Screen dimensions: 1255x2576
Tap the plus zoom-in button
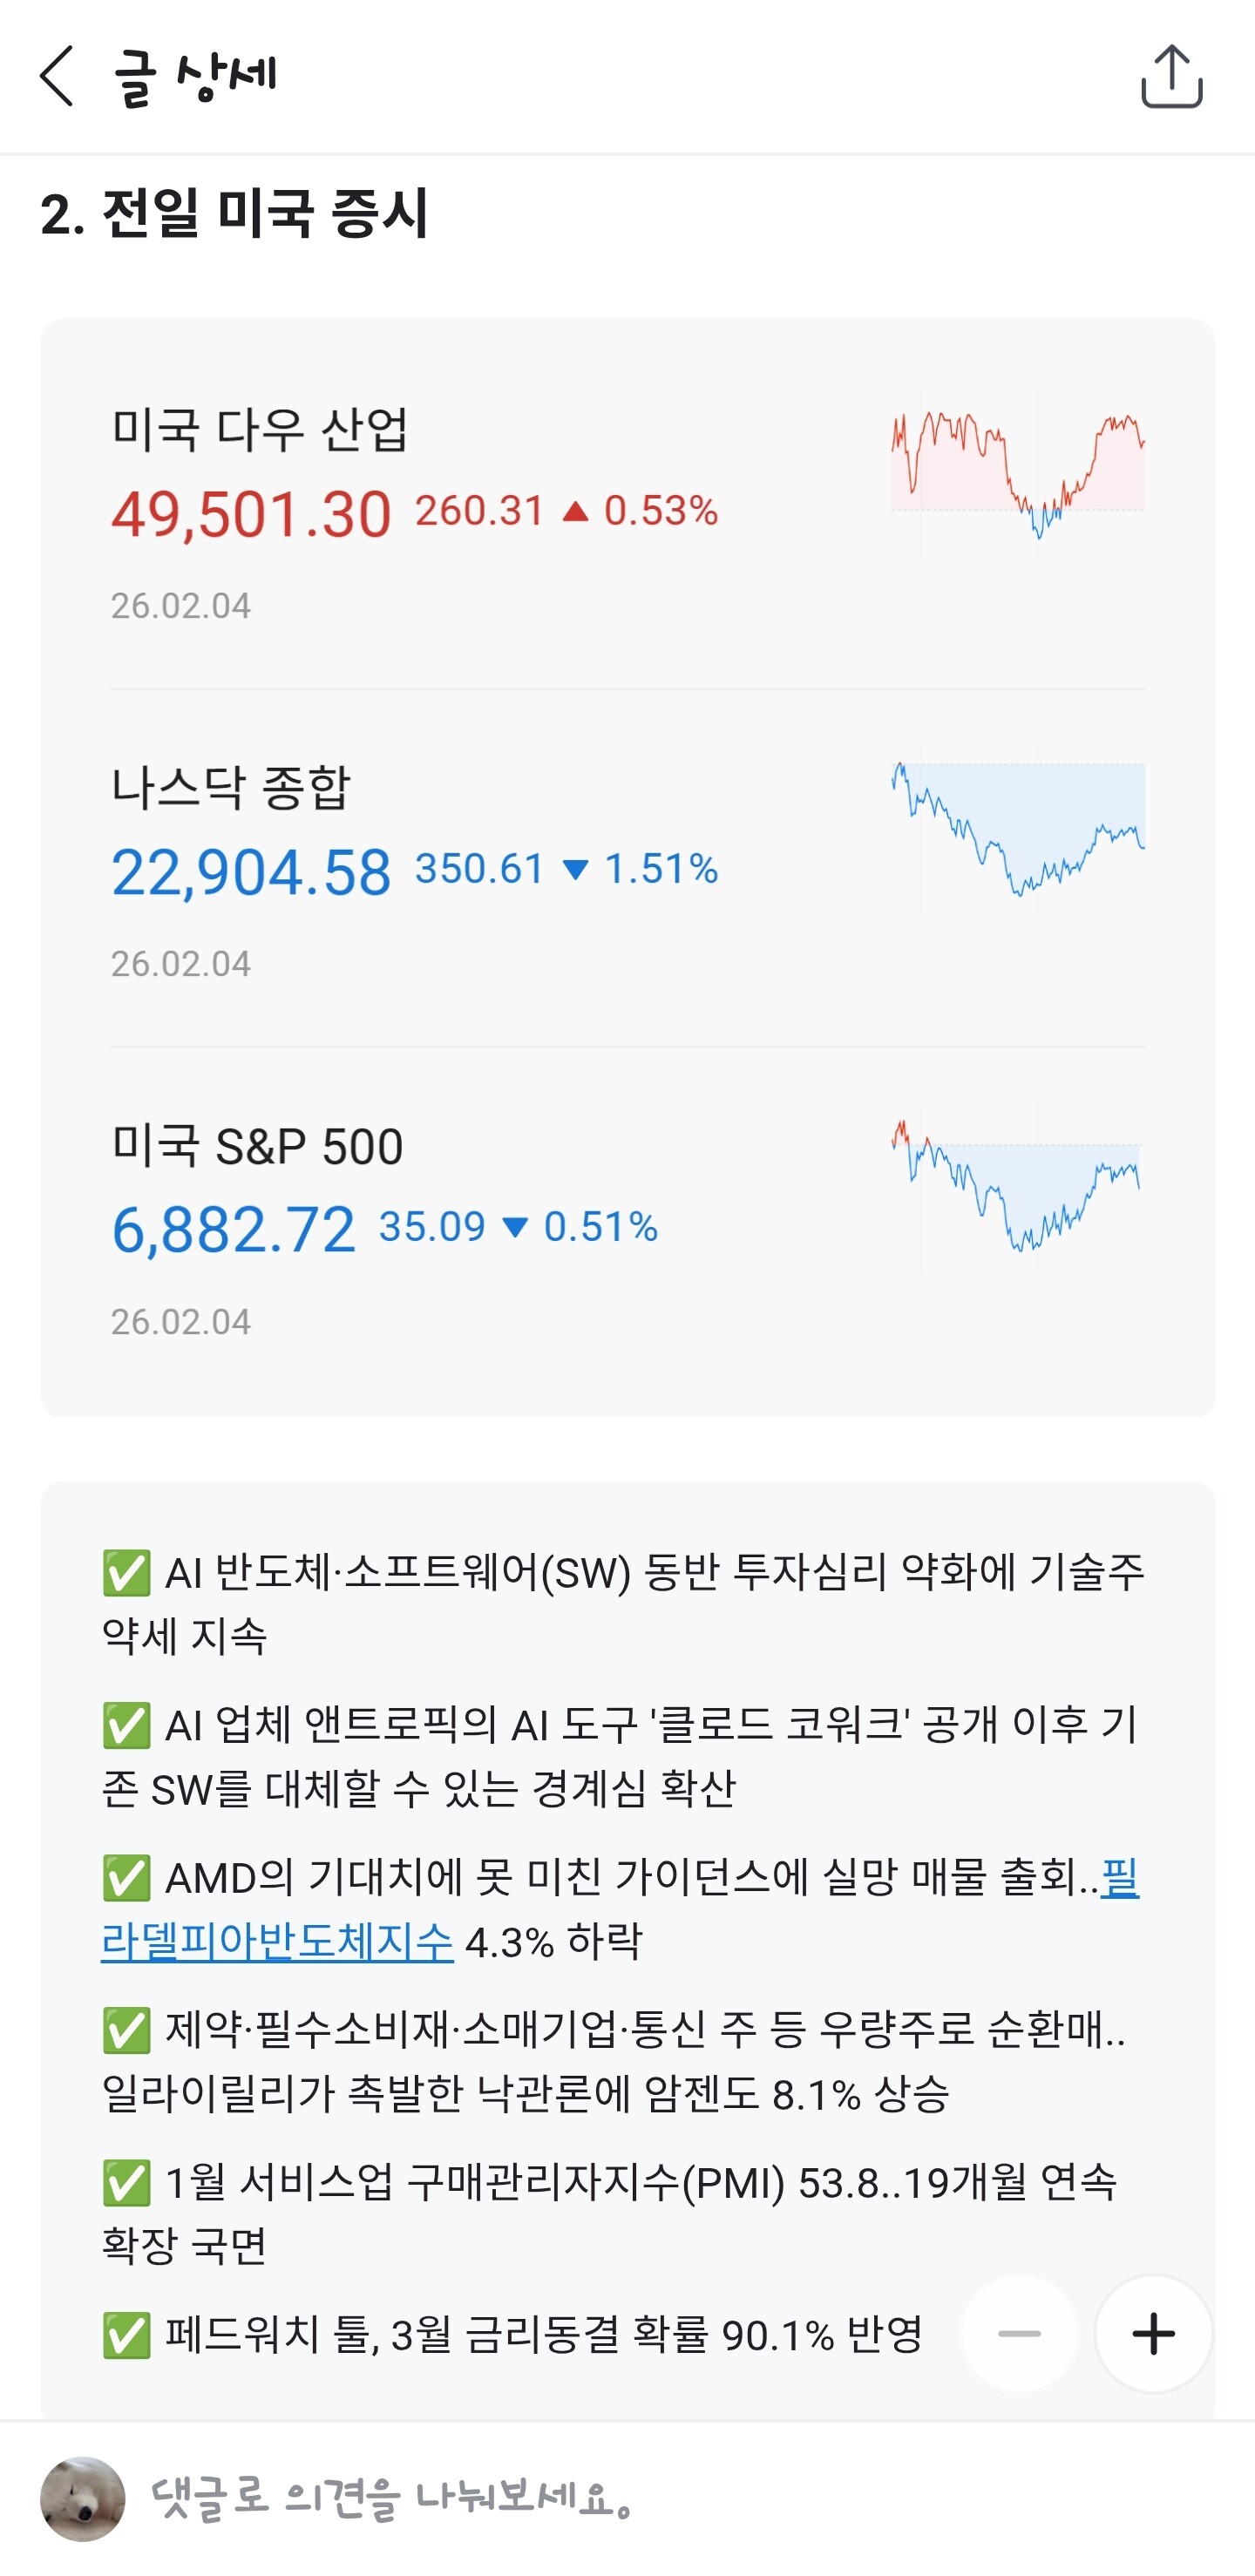click(x=1153, y=2333)
